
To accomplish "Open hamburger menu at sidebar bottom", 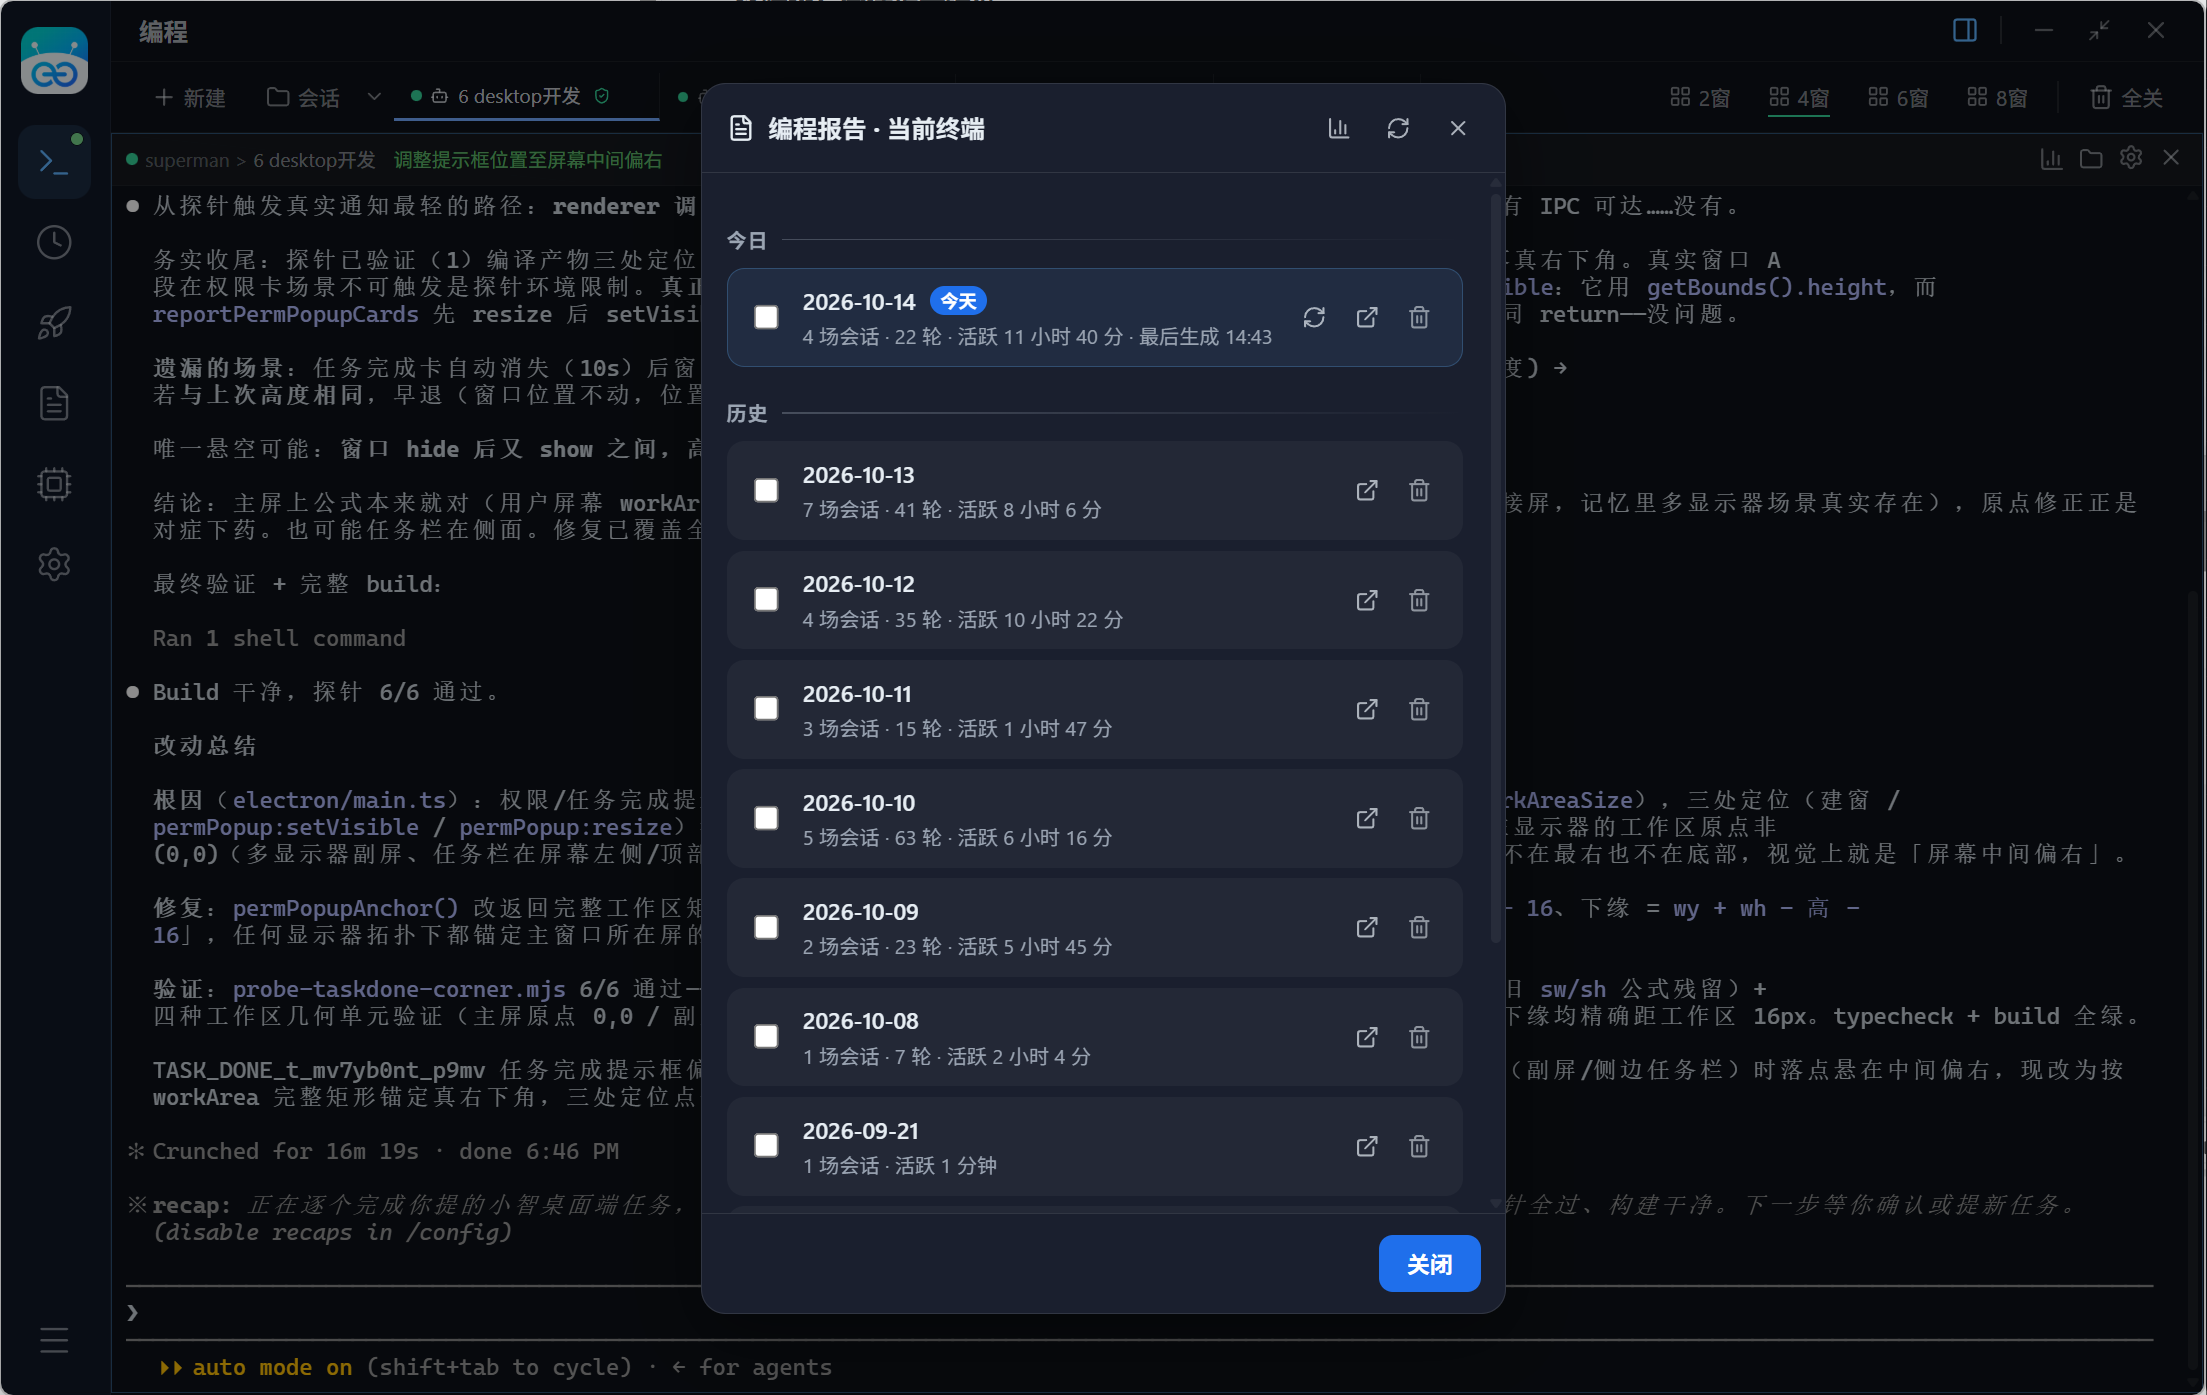I will click(x=54, y=1340).
